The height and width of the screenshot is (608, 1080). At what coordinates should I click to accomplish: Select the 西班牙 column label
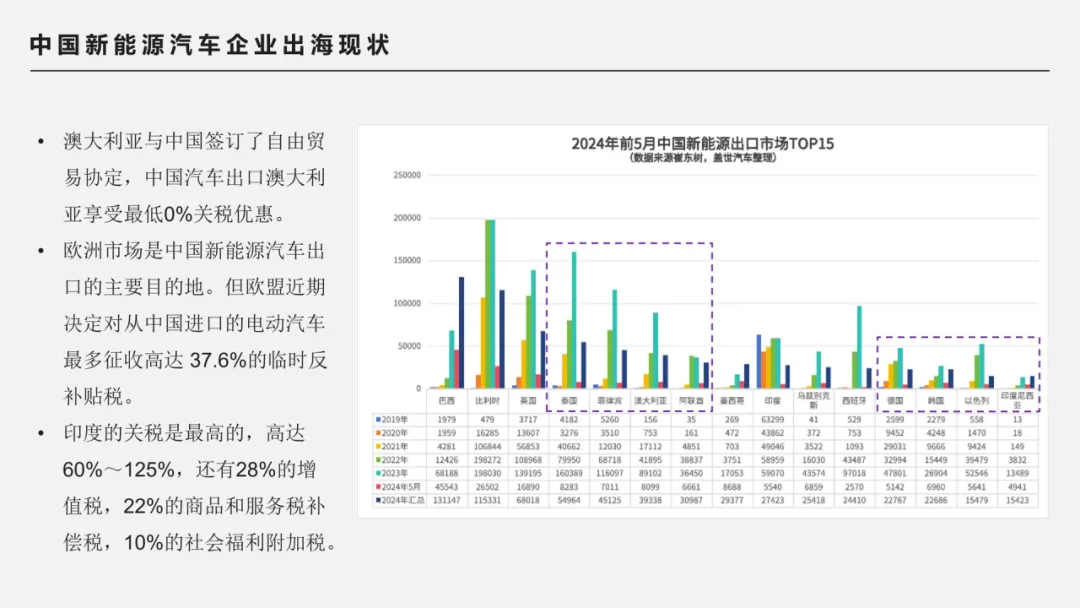pyautogui.click(x=855, y=400)
